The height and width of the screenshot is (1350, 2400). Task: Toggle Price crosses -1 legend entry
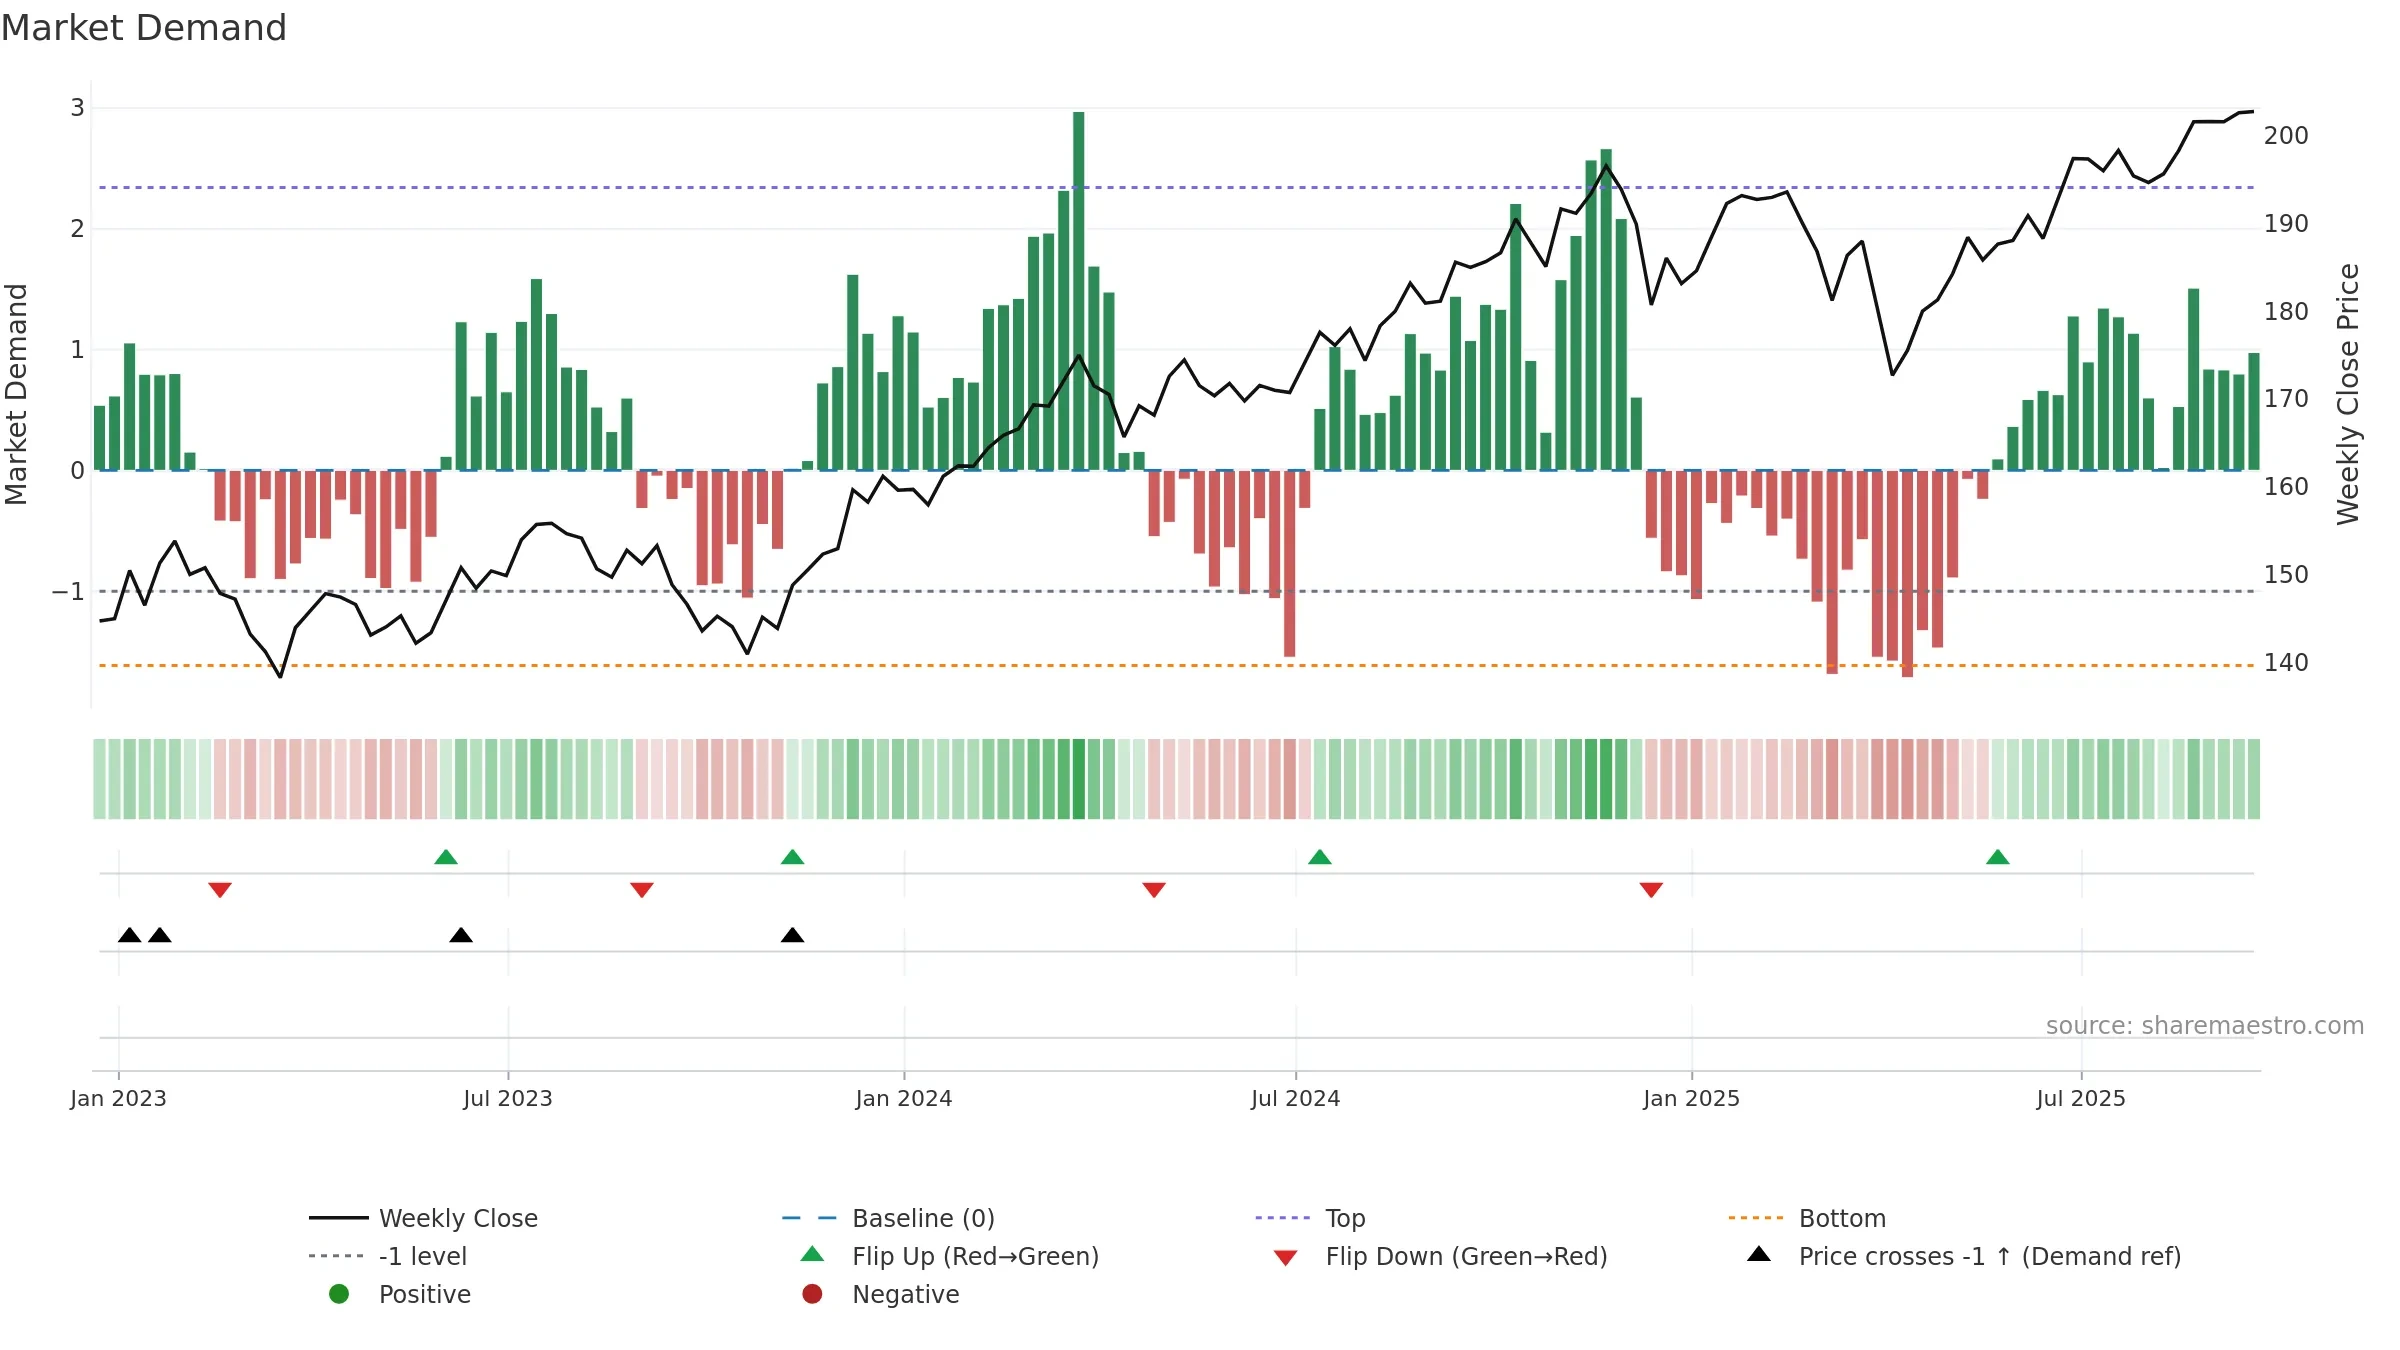1964,1256
